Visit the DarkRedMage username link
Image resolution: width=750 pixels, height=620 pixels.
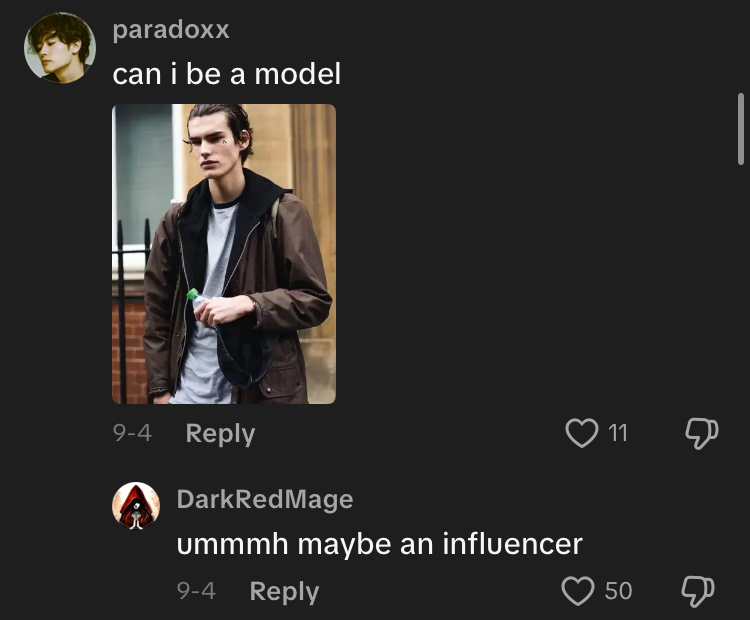265,499
